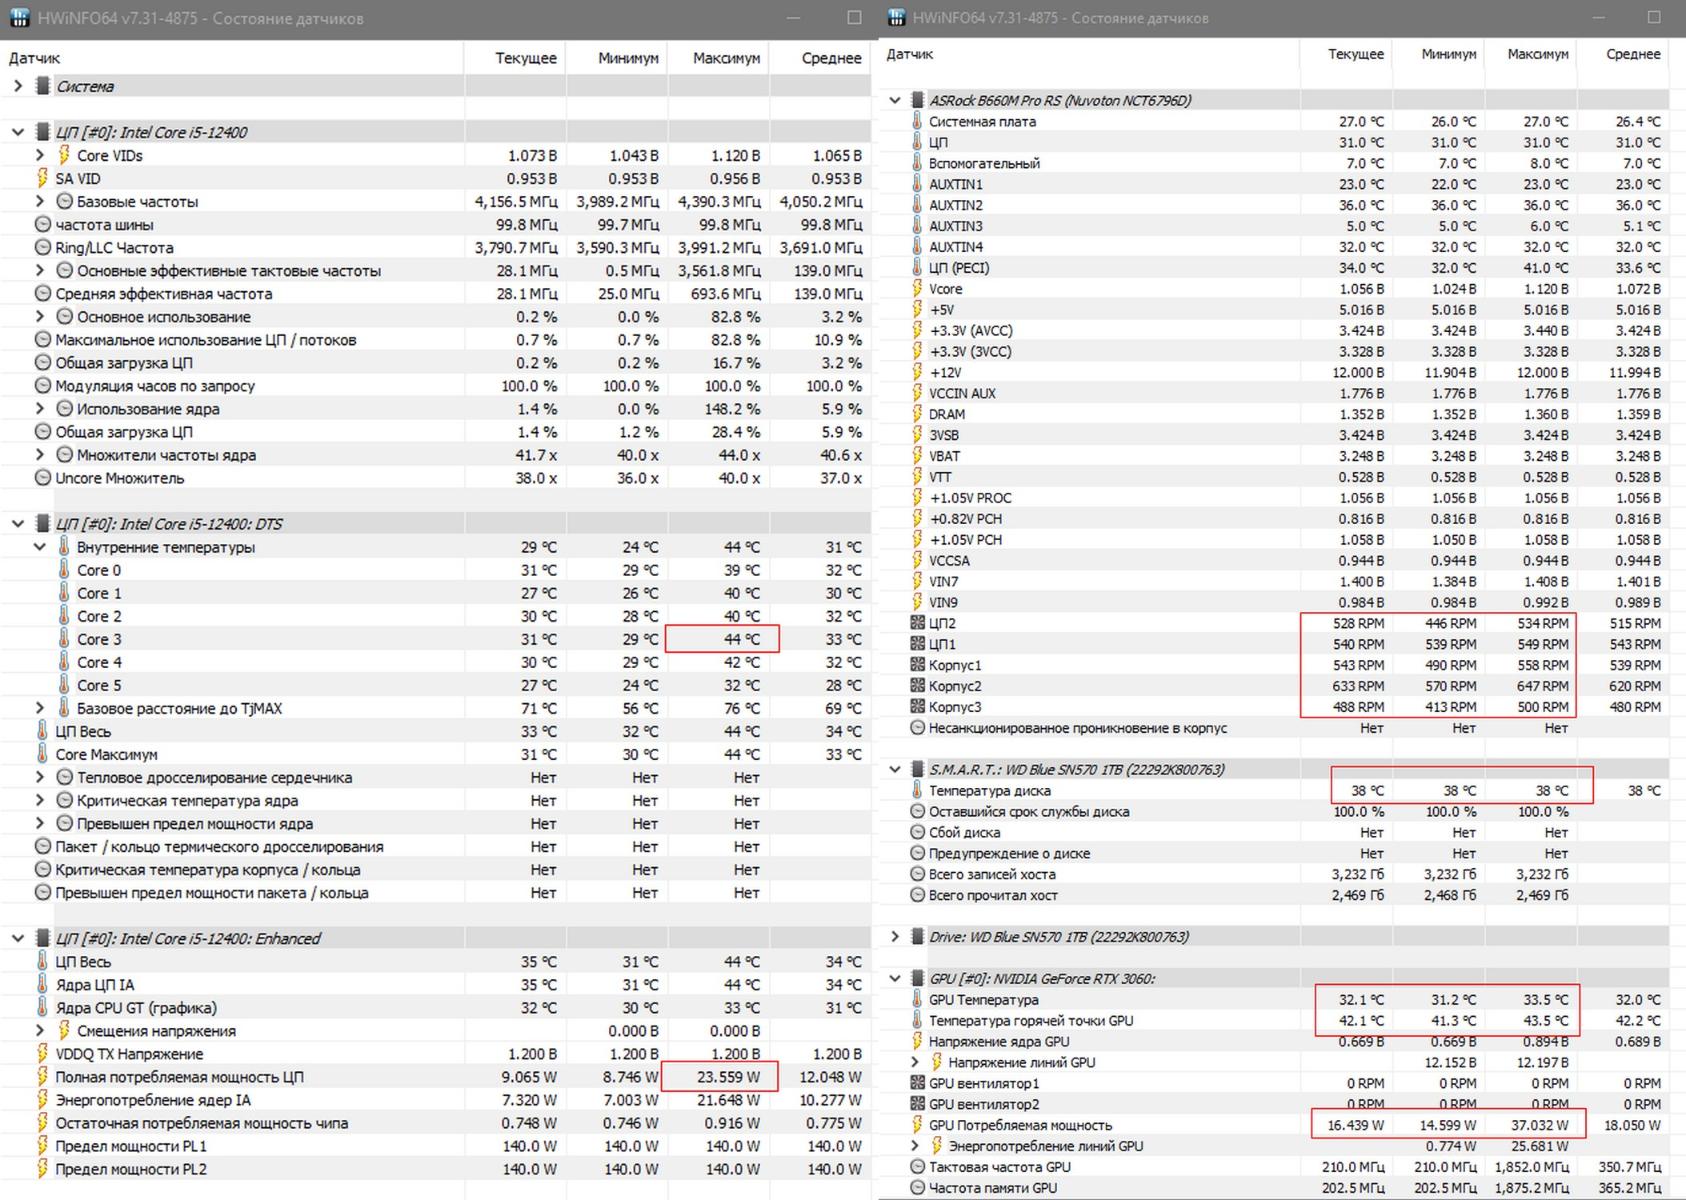Image resolution: width=1686 pixels, height=1200 pixels.
Task: Collapse the ЦП [#0]: Intel Core i5-12400 group
Action: pos(17,132)
